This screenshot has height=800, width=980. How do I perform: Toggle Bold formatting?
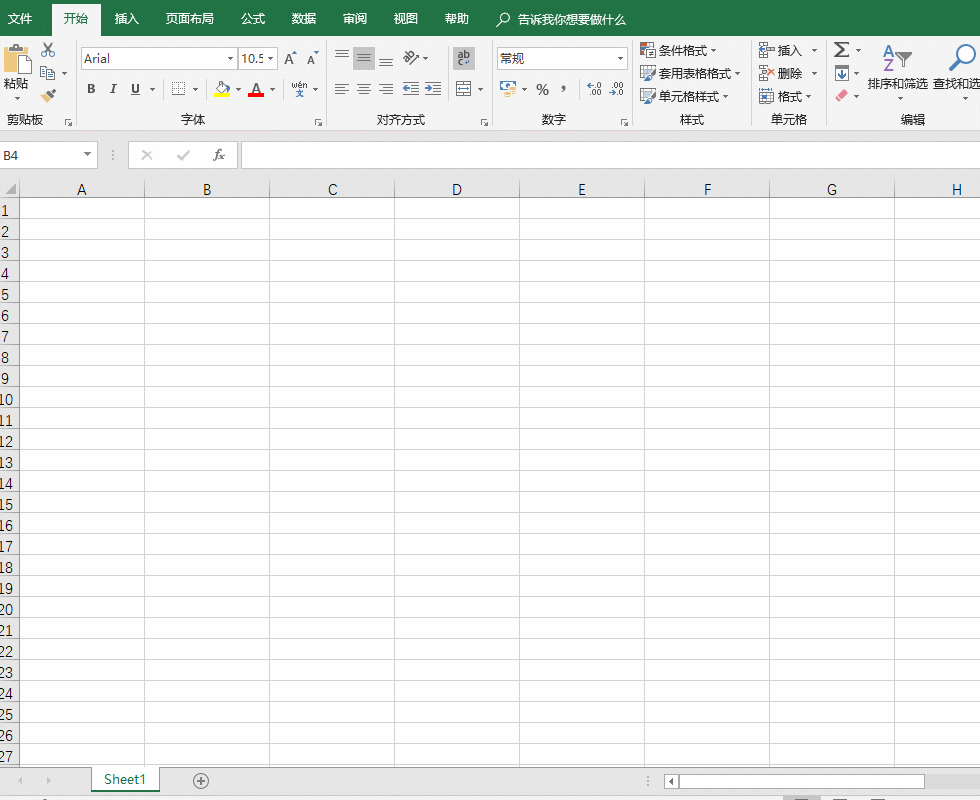(x=91, y=89)
